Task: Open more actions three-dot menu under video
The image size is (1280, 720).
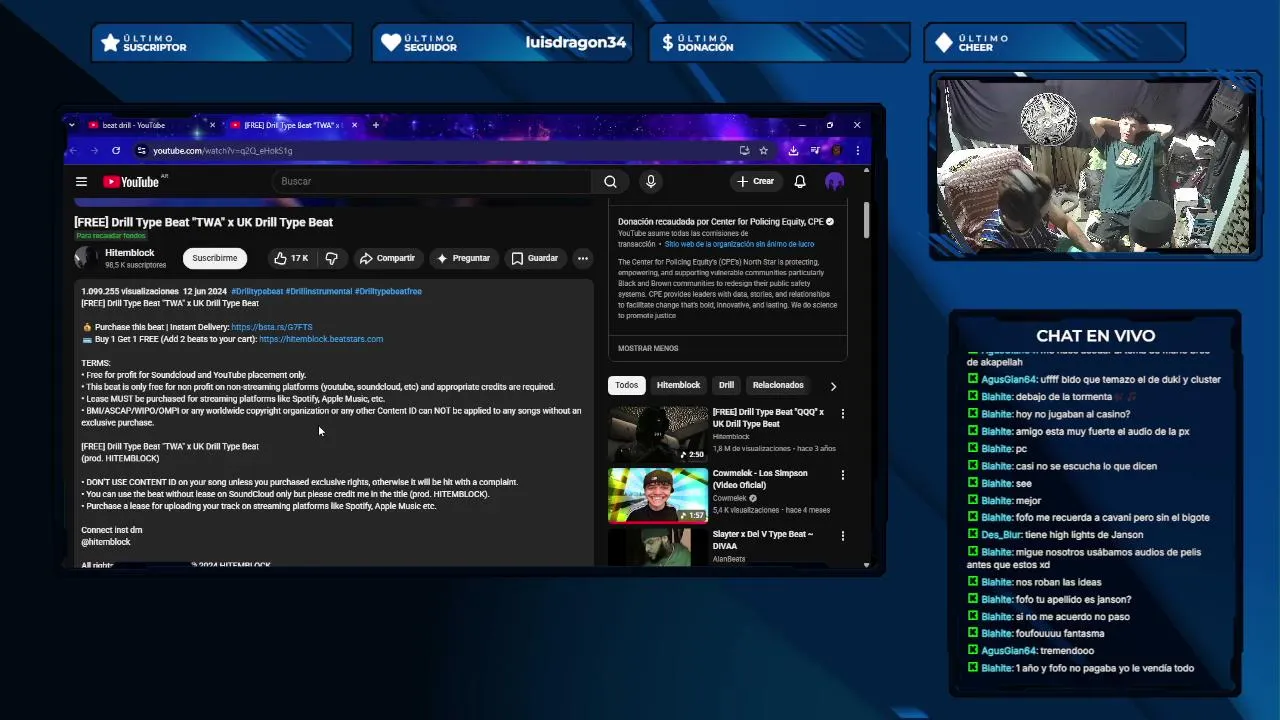Action: tap(583, 258)
